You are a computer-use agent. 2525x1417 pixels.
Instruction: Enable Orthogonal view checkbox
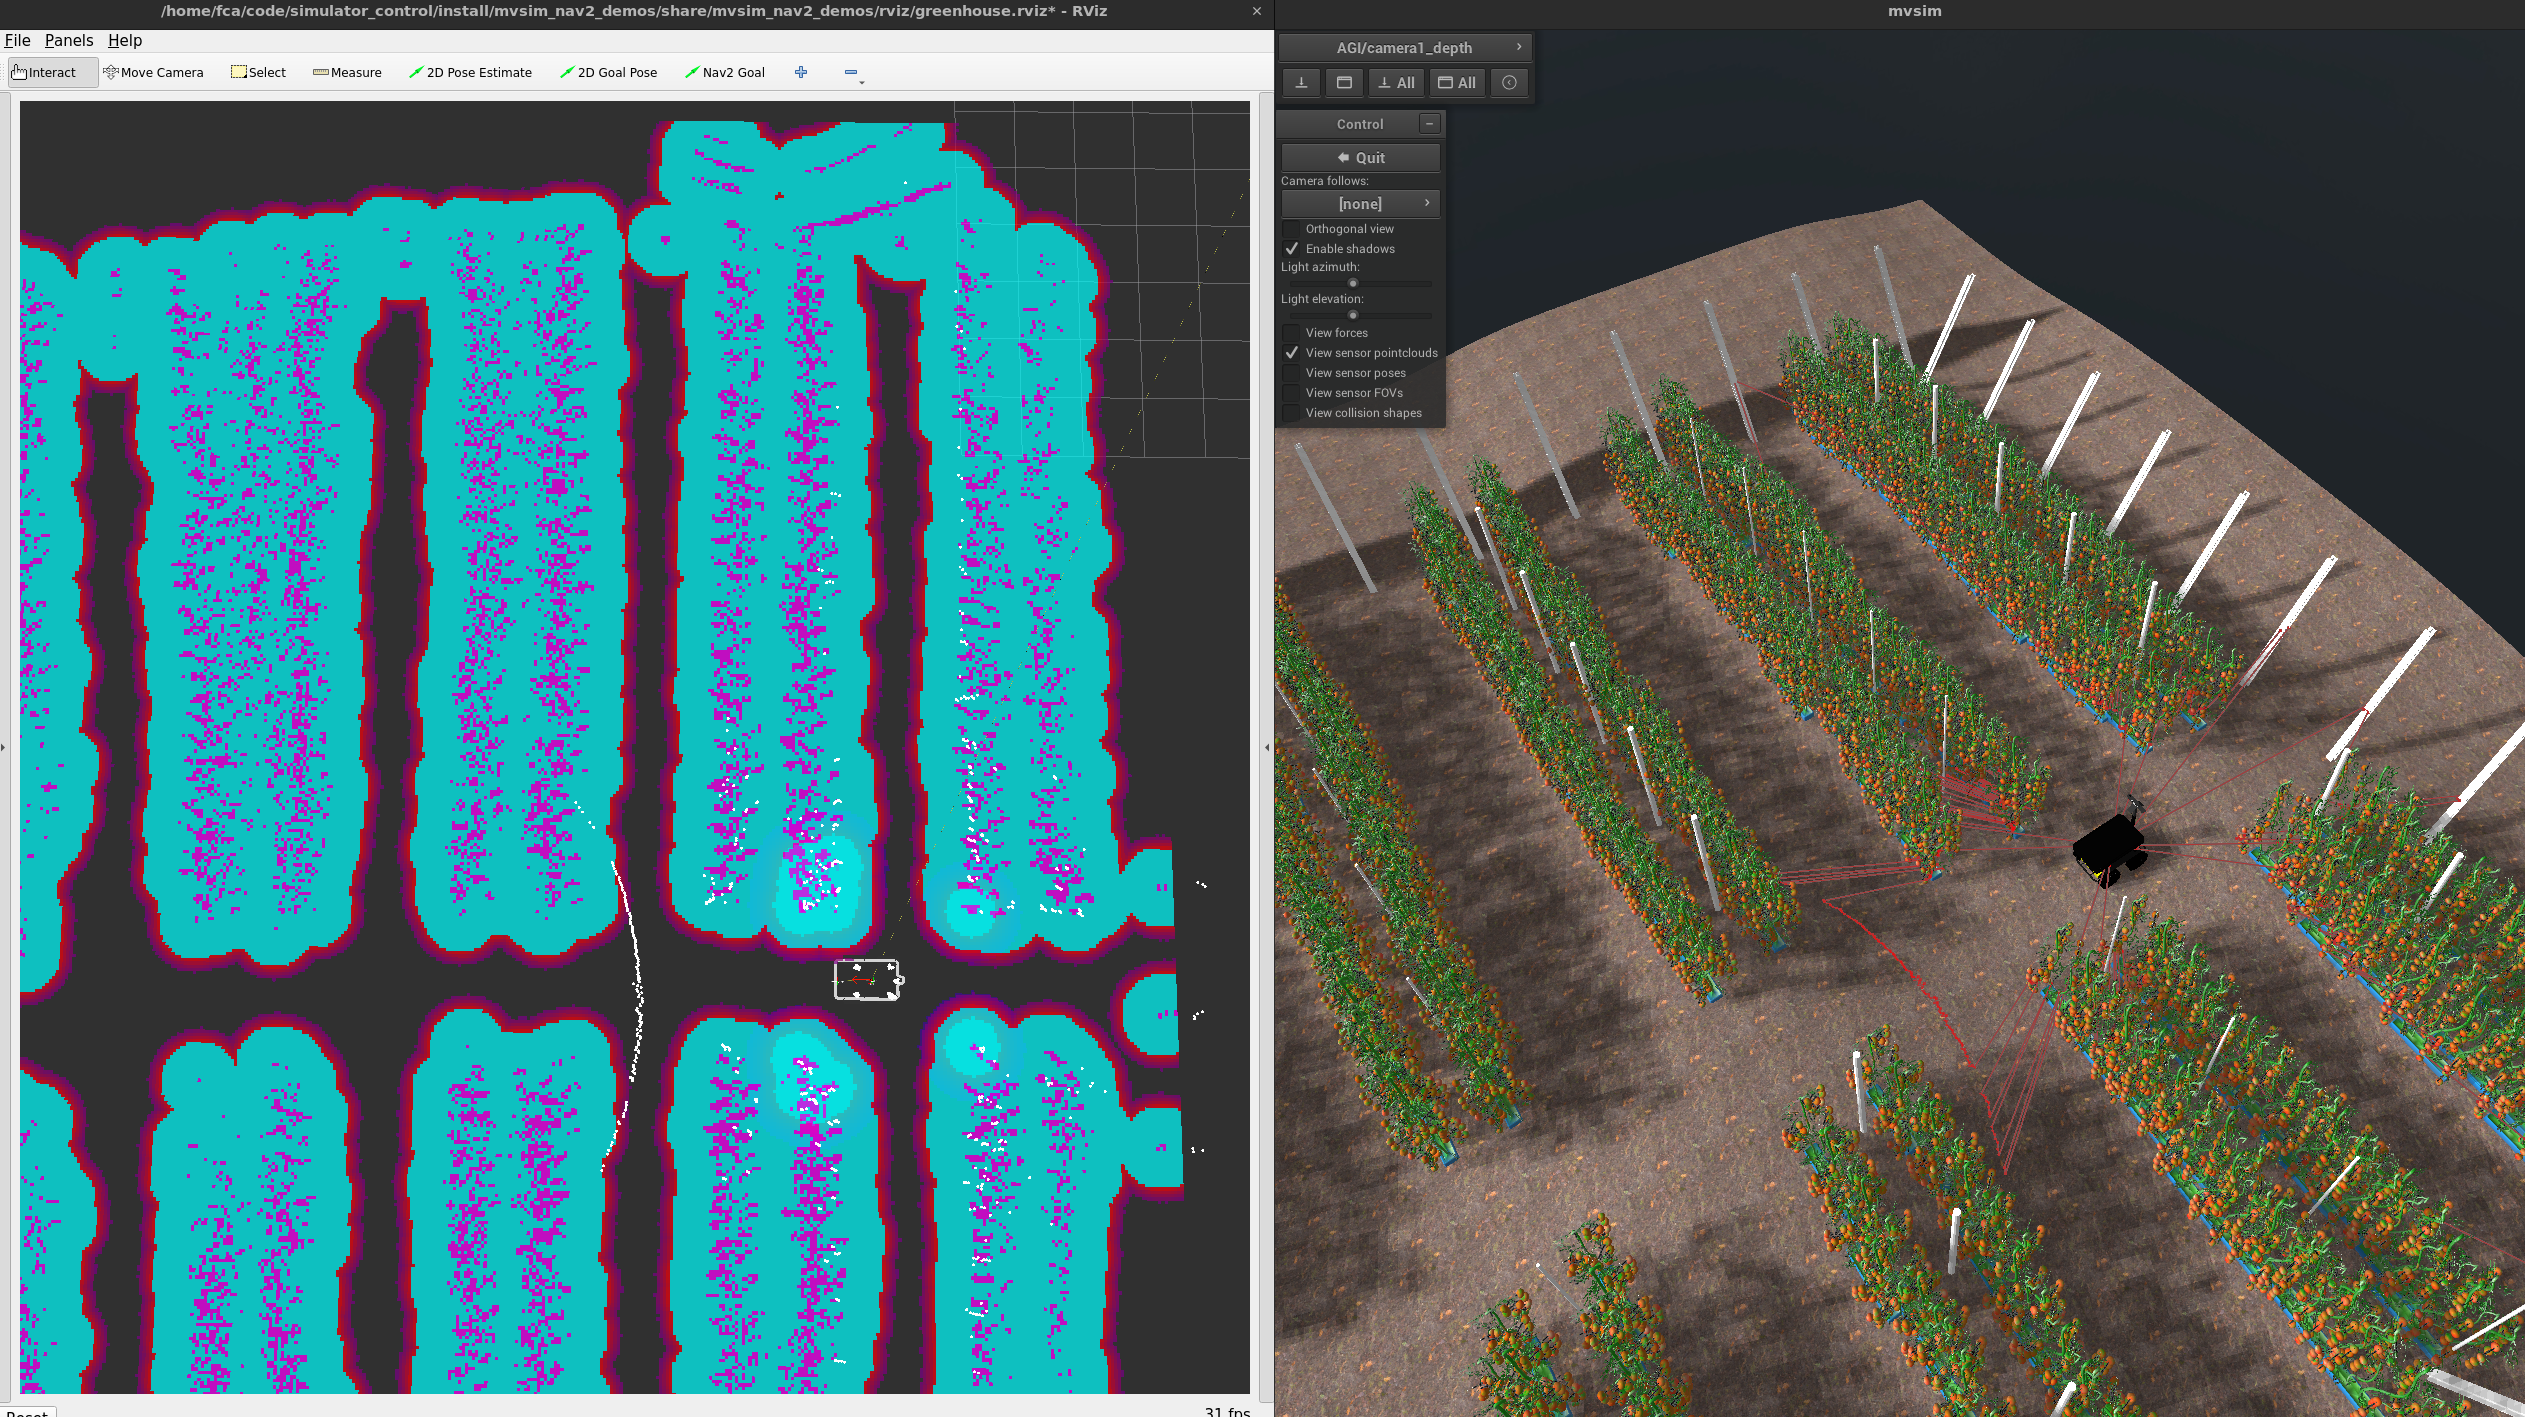1292,229
